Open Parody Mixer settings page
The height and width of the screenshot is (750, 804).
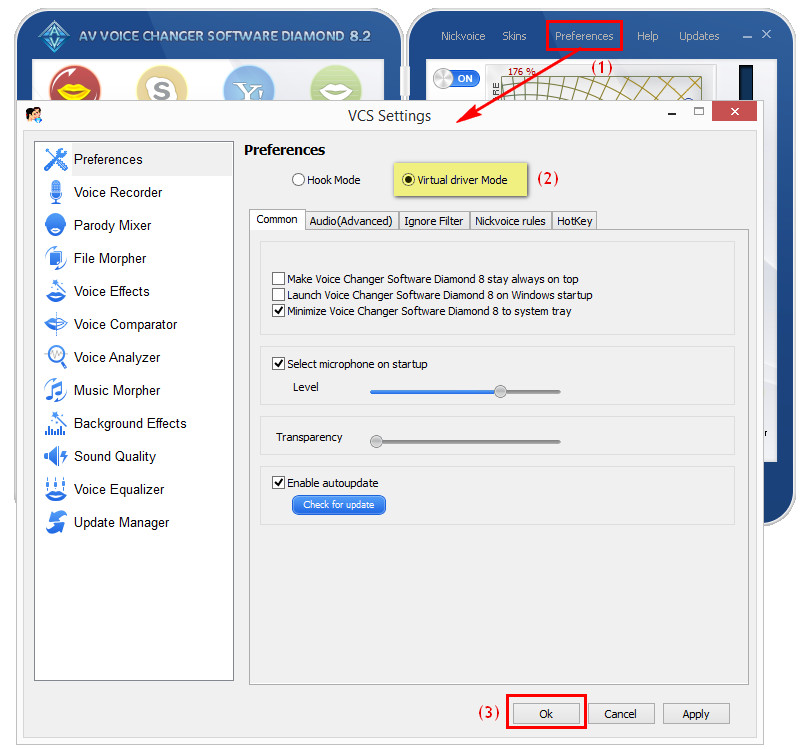coord(133,225)
